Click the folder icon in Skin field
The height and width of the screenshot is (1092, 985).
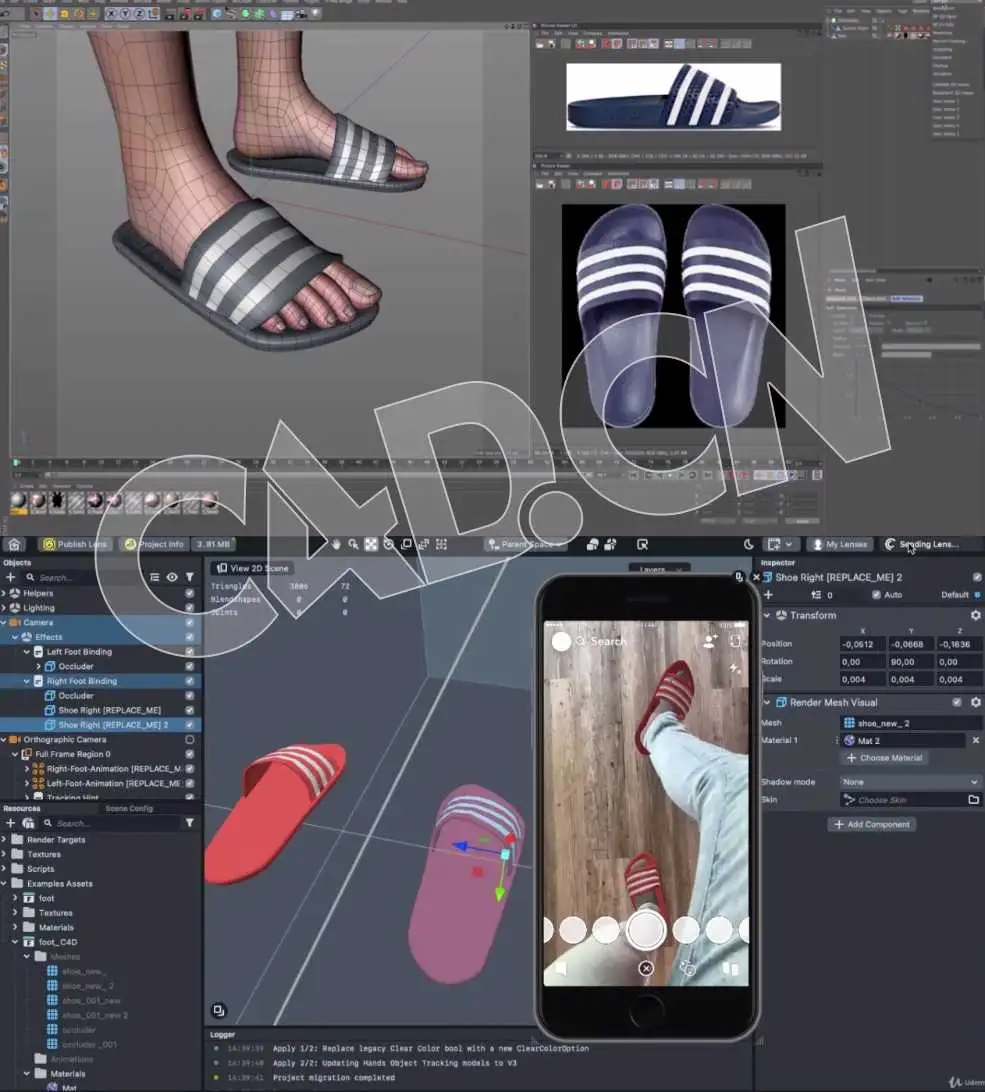(x=973, y=800)
